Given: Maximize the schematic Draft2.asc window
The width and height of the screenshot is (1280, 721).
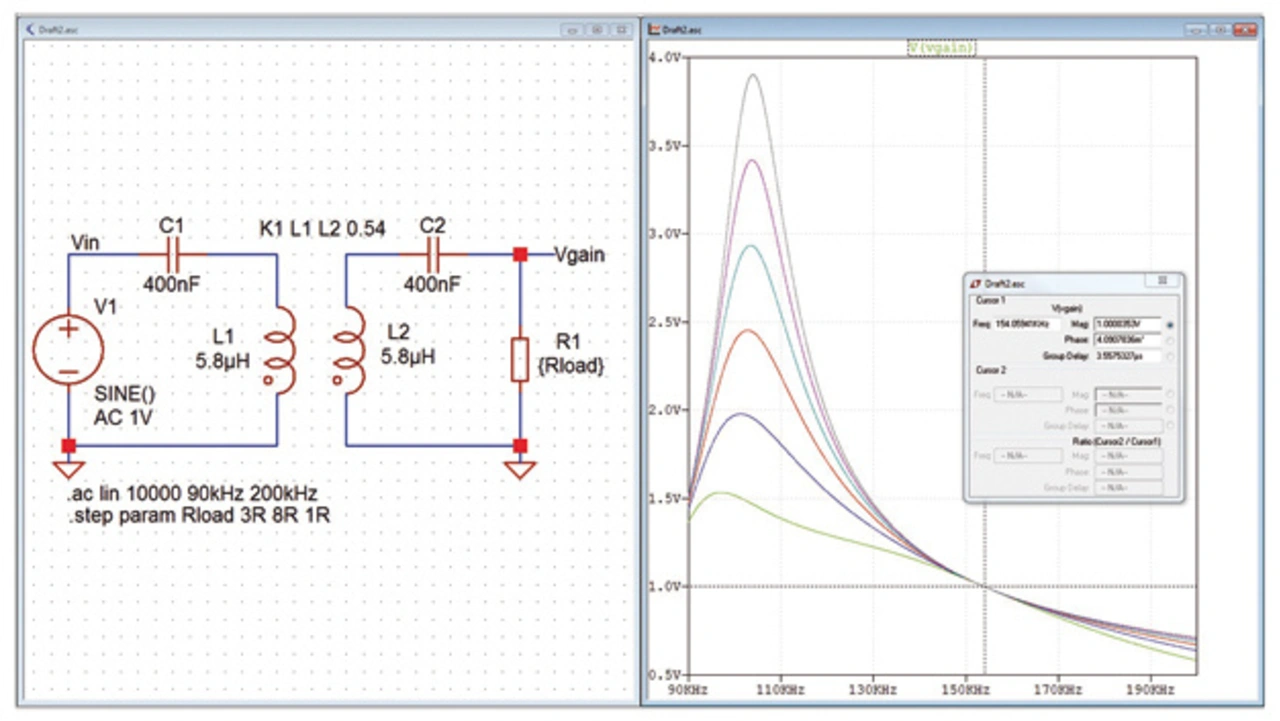Looking at the screenshot, I should [x=597, y=30].
